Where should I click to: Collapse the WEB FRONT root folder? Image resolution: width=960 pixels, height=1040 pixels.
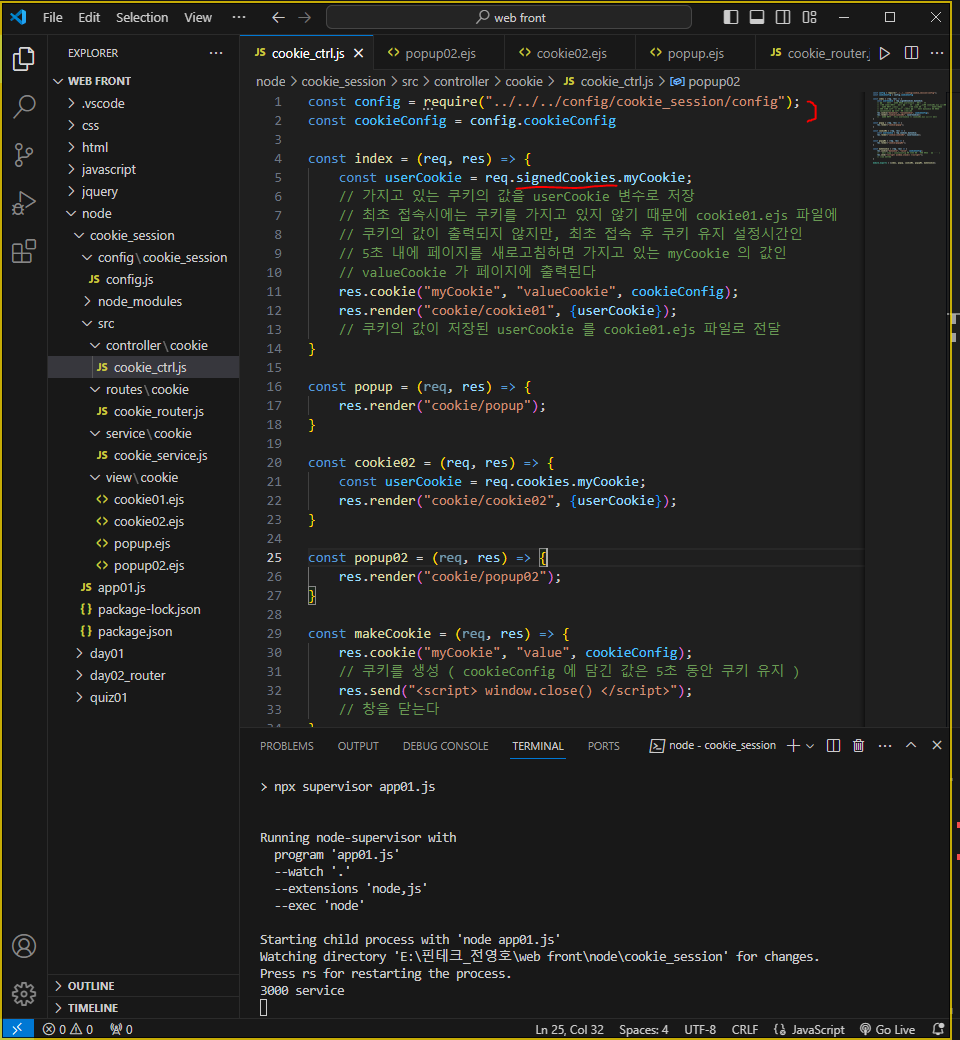coord(144,81)
